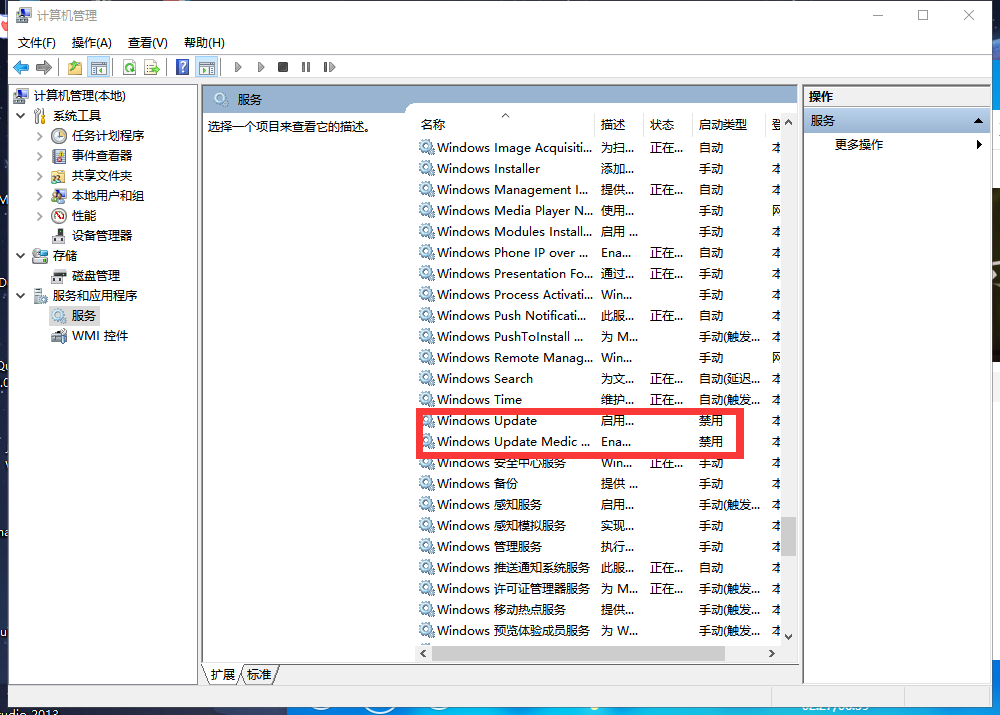This screenshot has height=715, width=1000.
Task: Collapse the 服务和应用程序 tree node
Action: click(21, 295)
